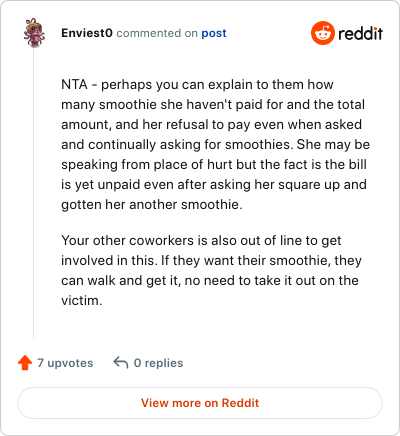Click the reddit wordmark text
This screenshot has width=400, height=436.
click(x=360, y=33)
